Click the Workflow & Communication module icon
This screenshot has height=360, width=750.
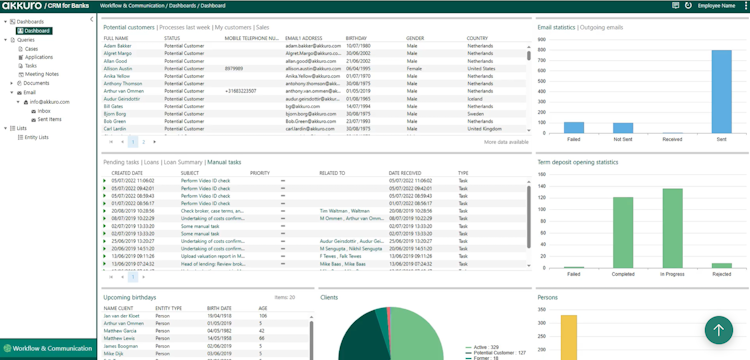(7, 348)
